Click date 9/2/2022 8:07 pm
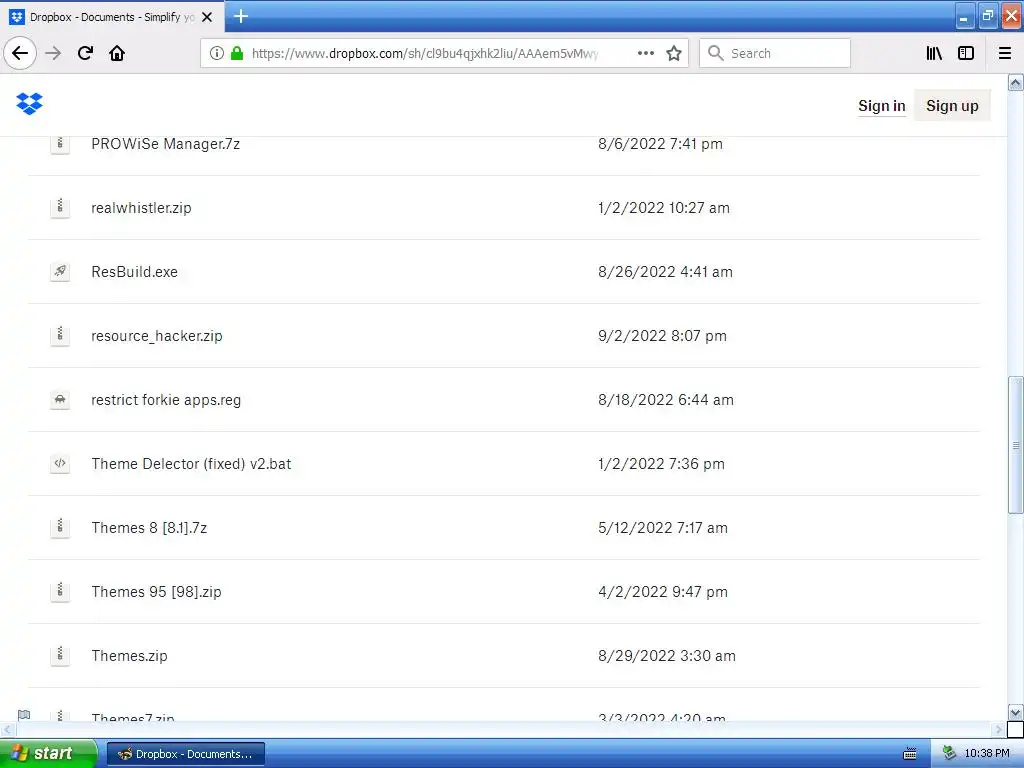 coord(662,336)
